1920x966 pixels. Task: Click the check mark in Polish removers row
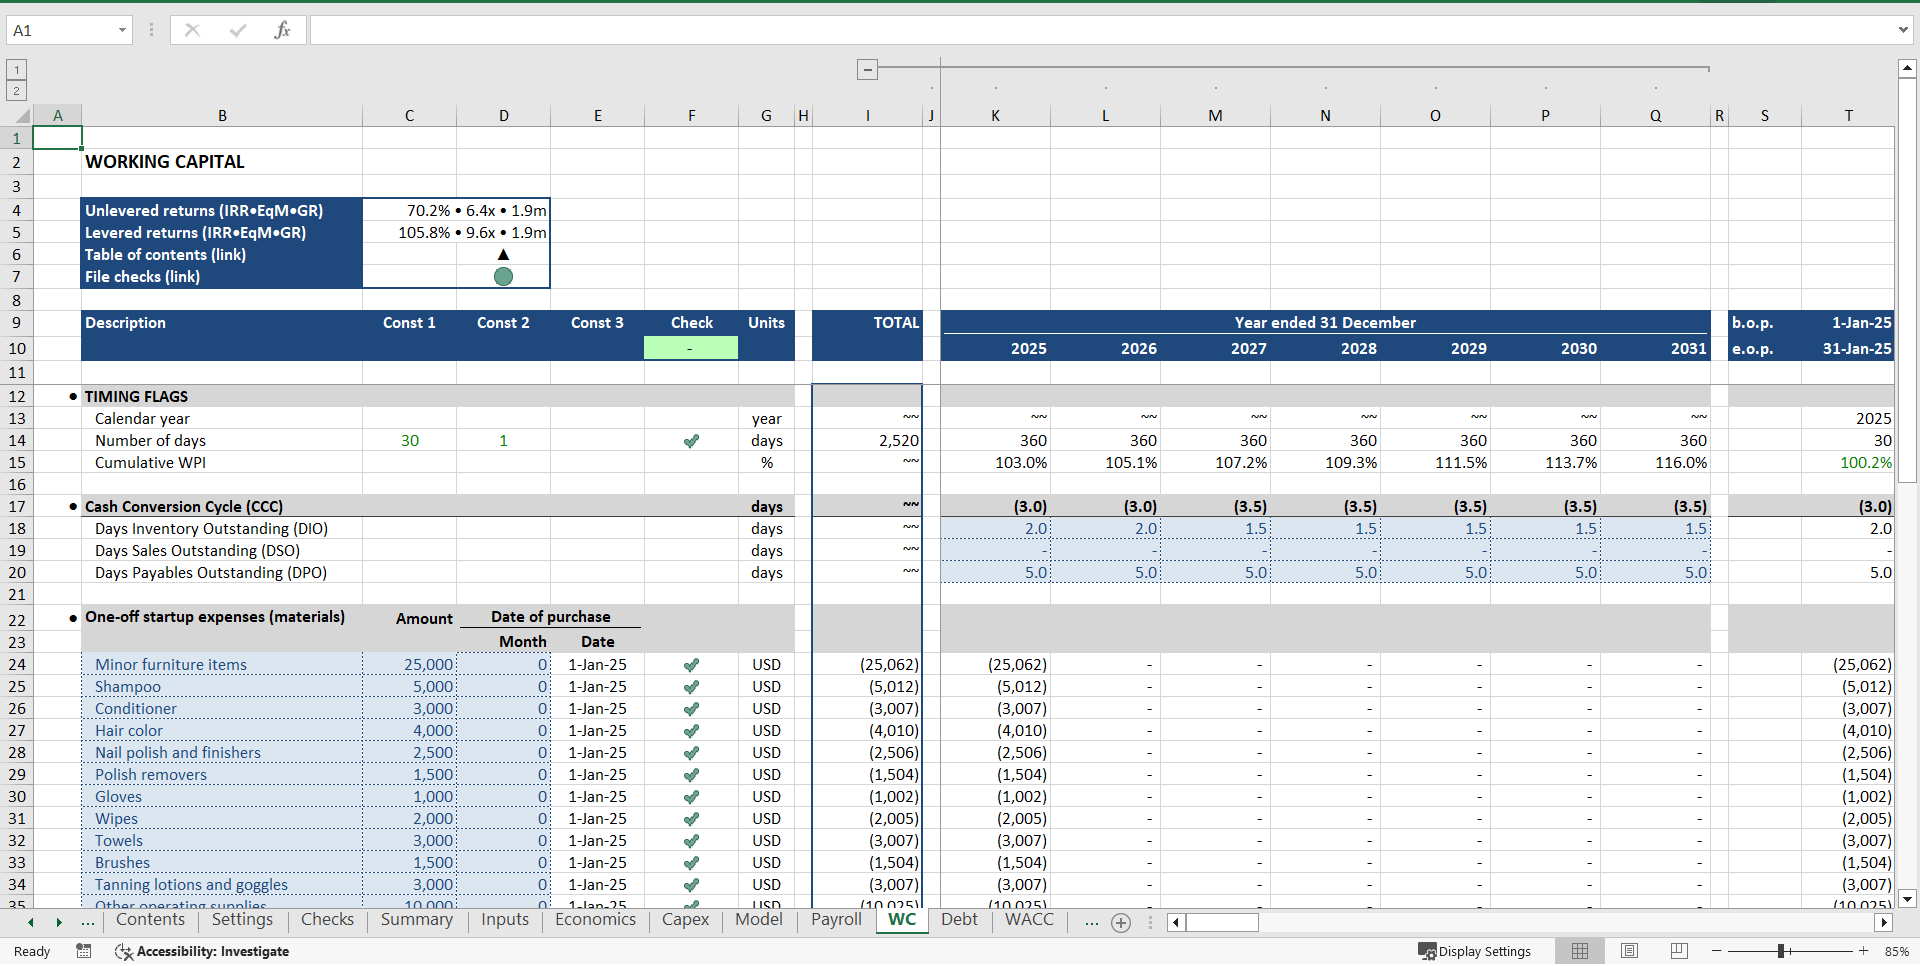coord(691,775)
